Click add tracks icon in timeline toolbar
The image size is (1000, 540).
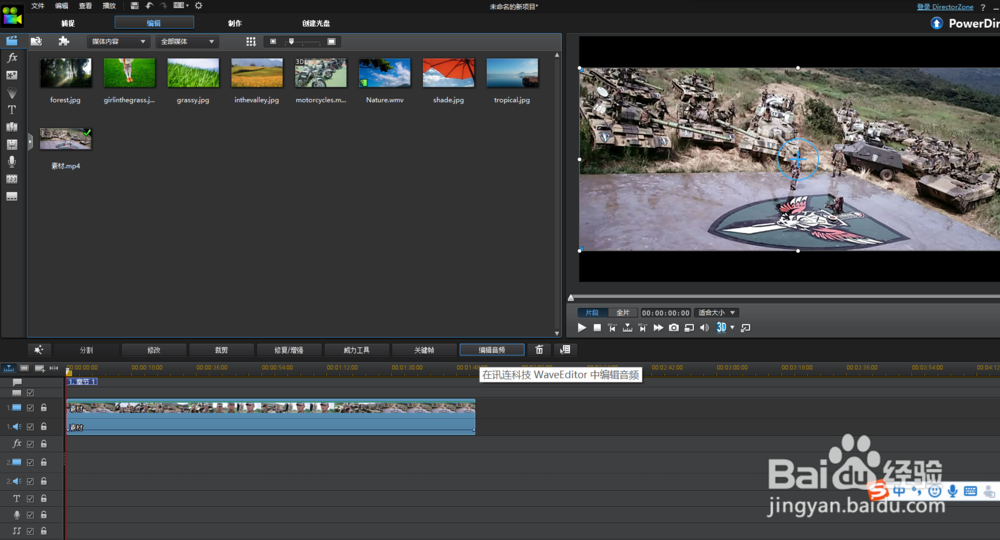pos(40,368)
